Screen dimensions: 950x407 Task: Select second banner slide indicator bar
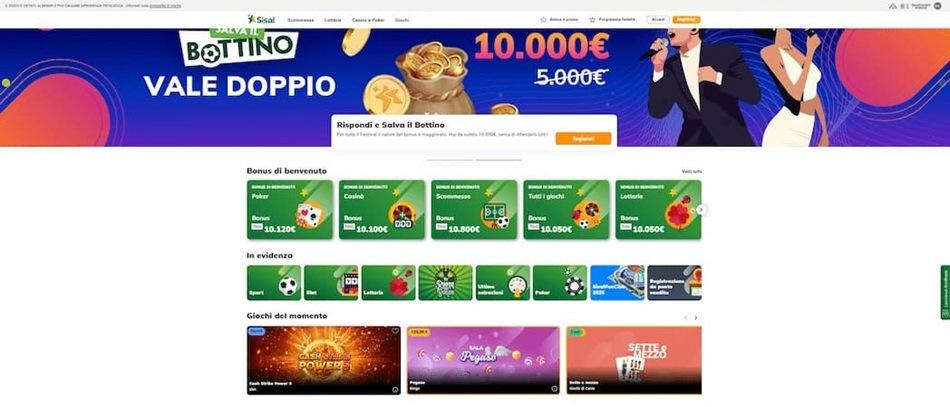pos(499,160)
